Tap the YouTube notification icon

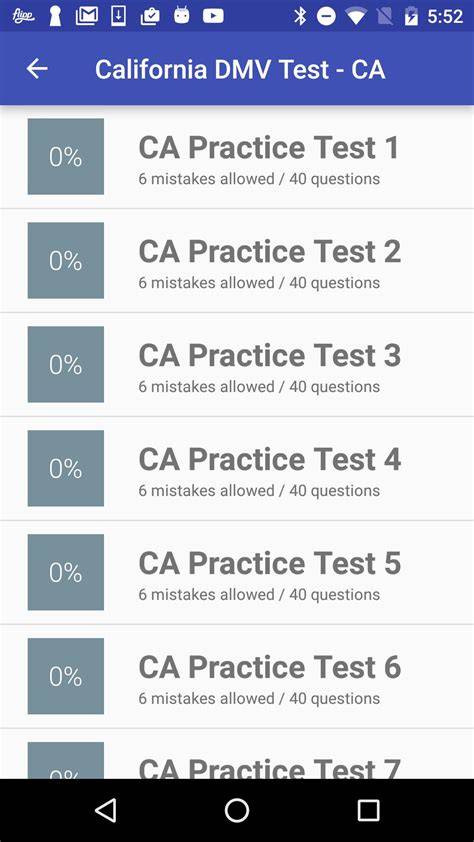213,16
